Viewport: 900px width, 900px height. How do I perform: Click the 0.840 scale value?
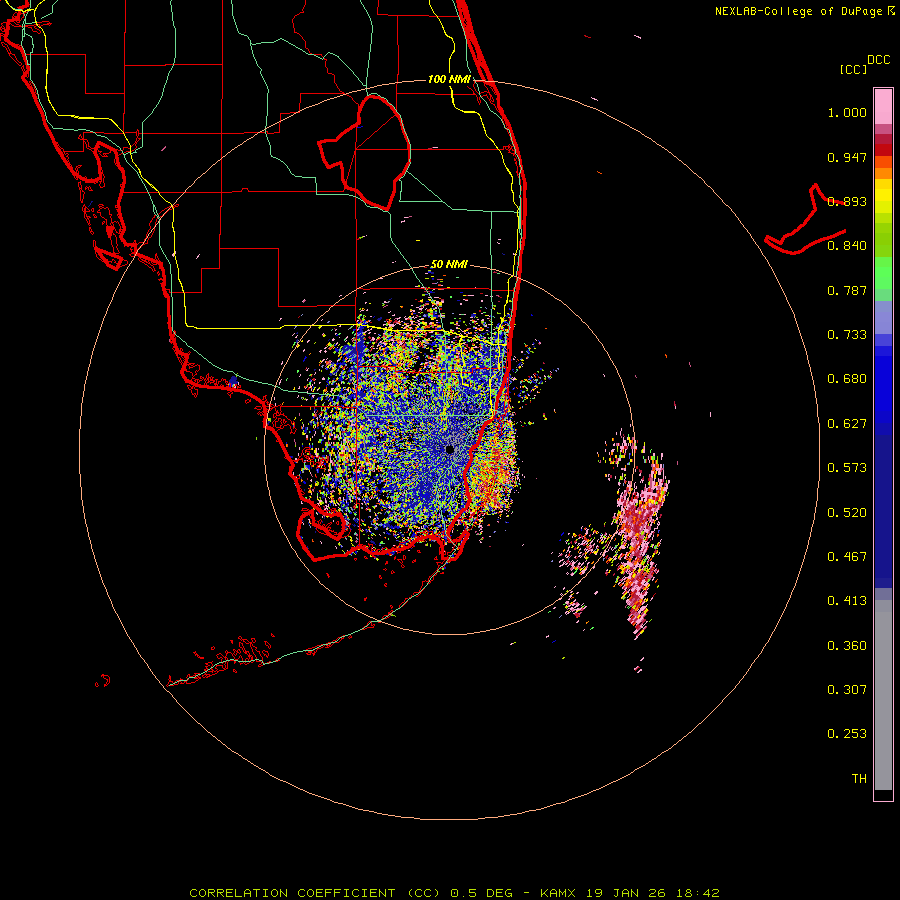click(847, 246)
